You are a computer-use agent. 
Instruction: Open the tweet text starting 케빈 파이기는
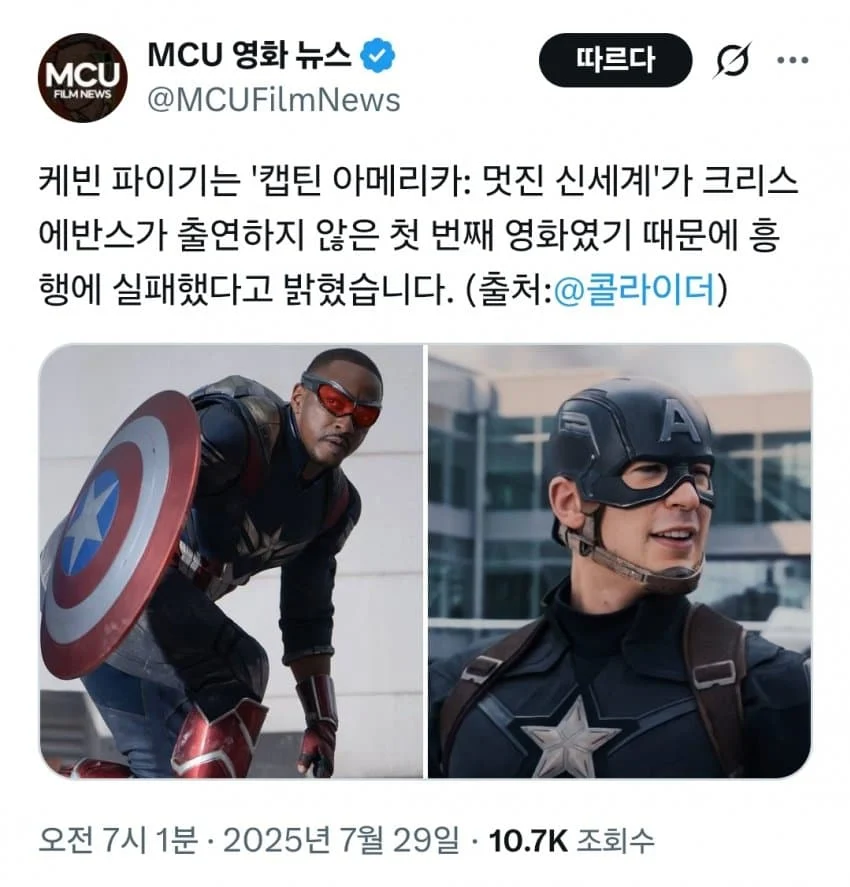417,235
